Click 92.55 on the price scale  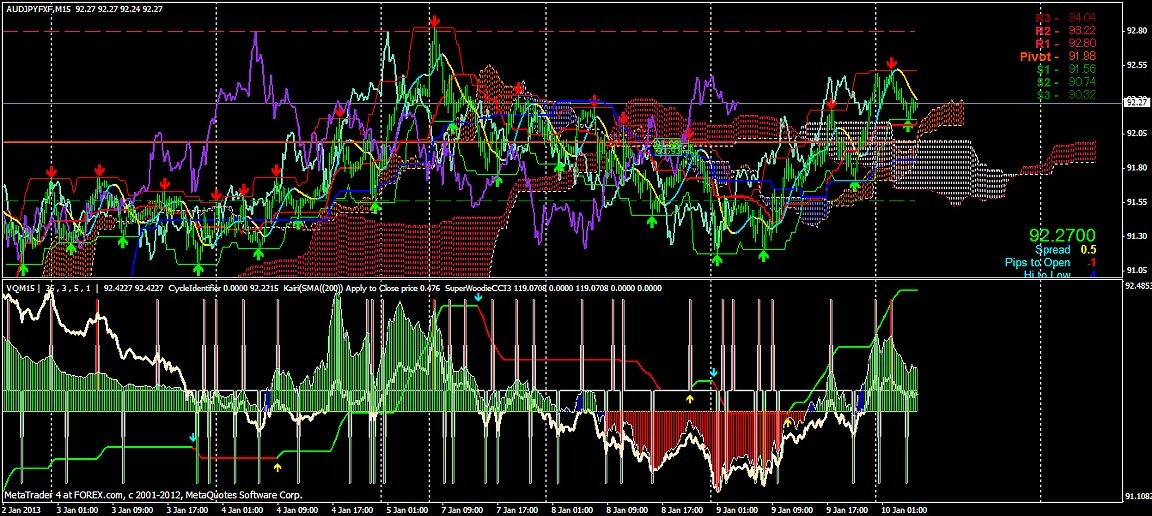(1136, 65)
